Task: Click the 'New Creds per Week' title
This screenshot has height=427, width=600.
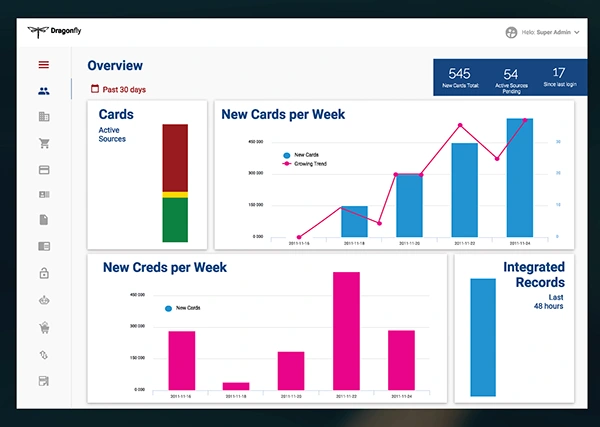Action: (165, 267)
